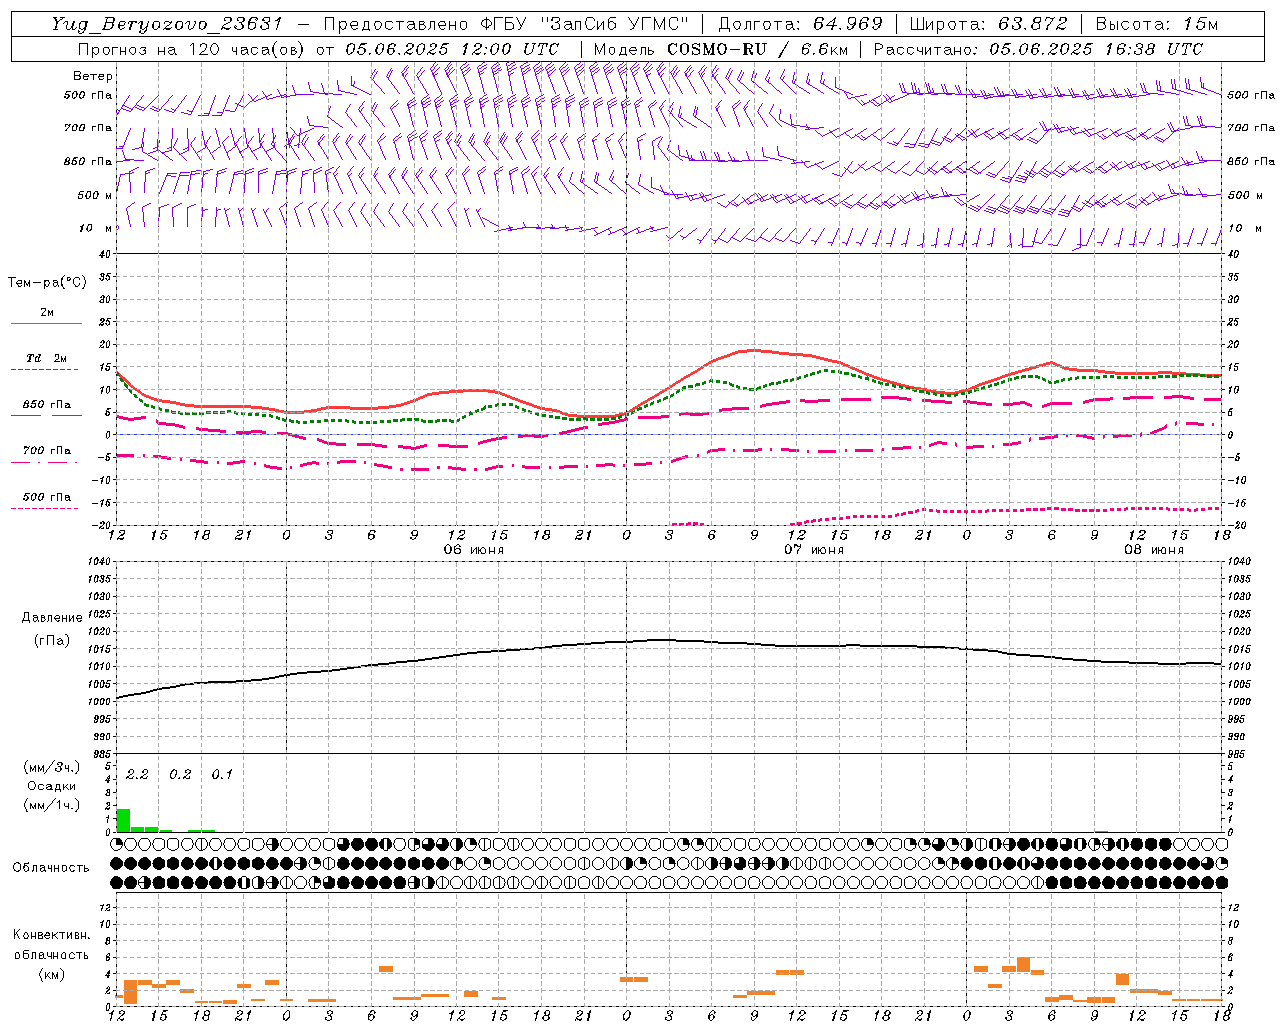
Task: Select the 'Широта: 63.872' header value
Action: pyautogui.click(x=988, y=24)
